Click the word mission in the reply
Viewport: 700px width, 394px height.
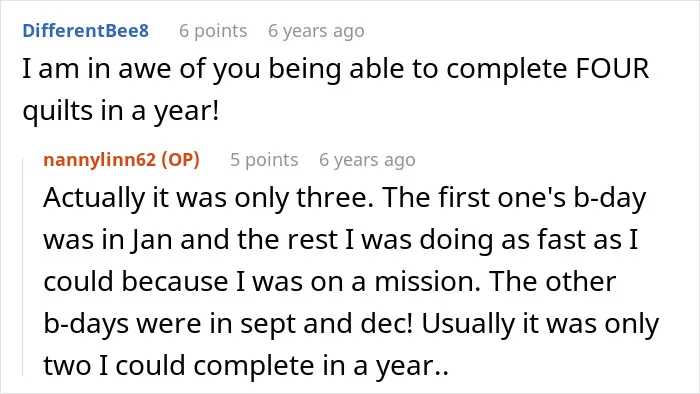tap(427, 282)
